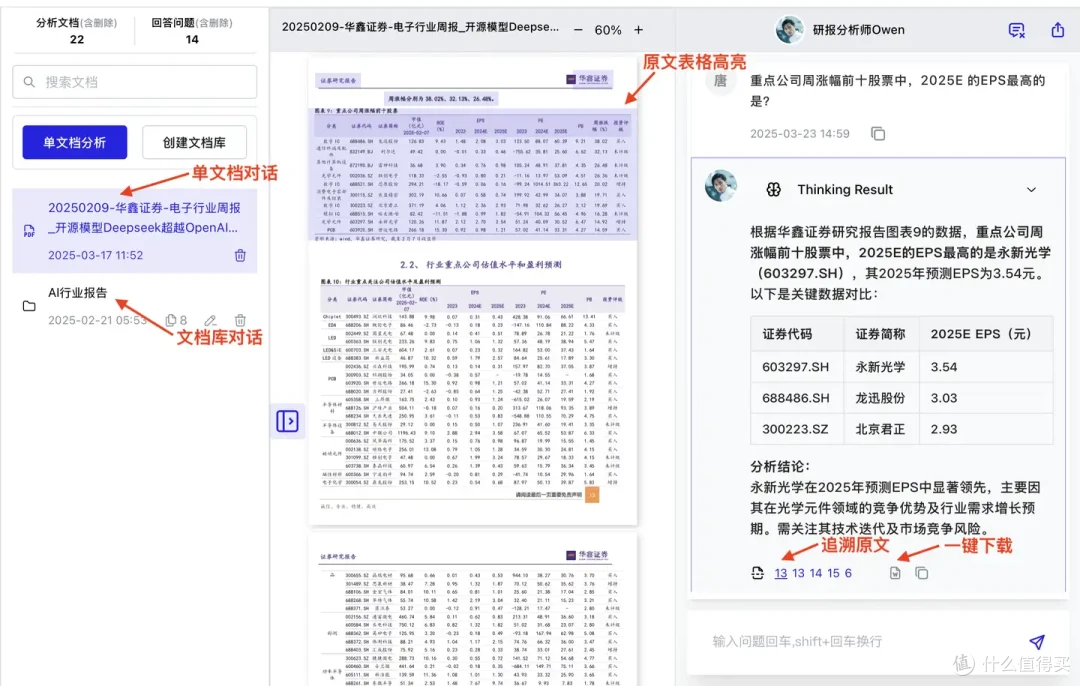
Task: Click the 研报分析师Owen avatar at top
Action: [789, 30]
